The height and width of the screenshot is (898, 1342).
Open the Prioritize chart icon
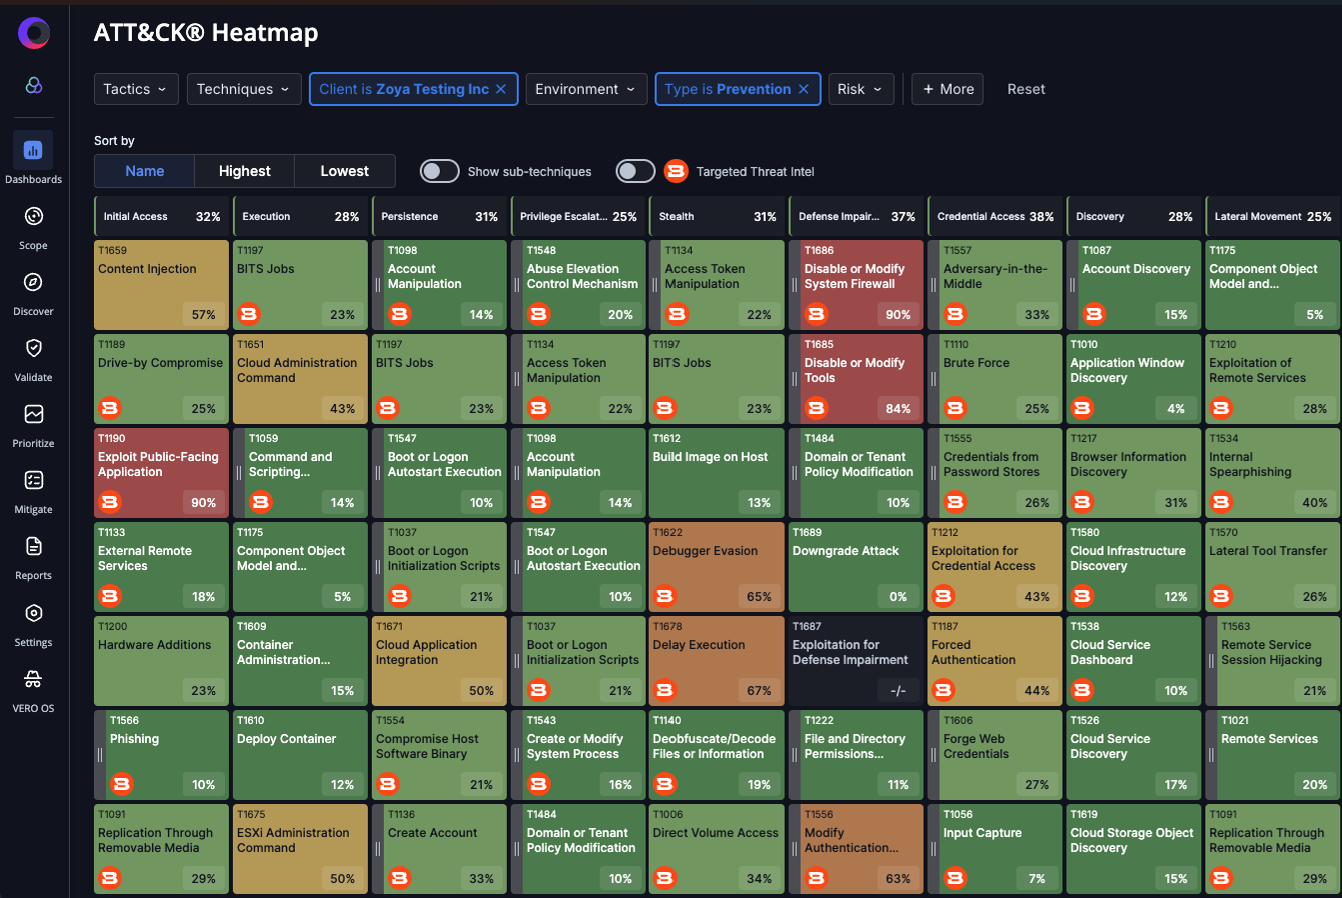[x=33, y=415]
